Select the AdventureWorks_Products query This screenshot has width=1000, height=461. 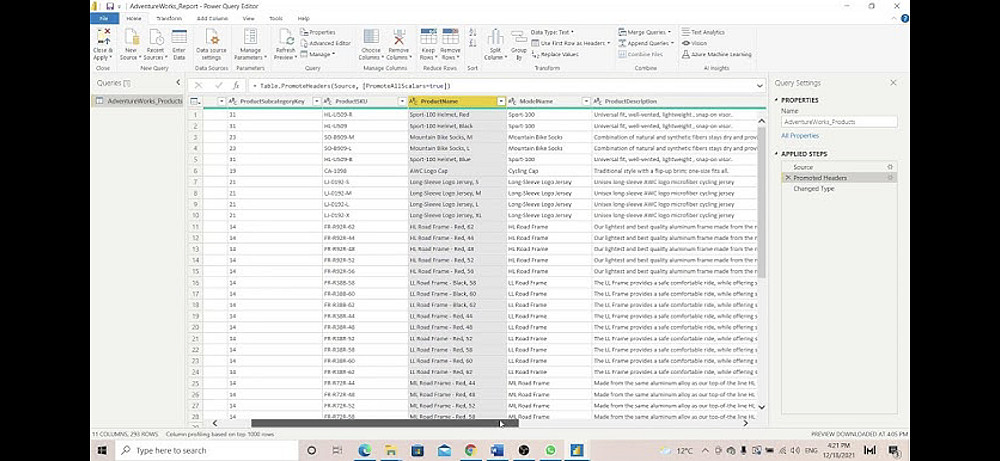click(138, 101)
